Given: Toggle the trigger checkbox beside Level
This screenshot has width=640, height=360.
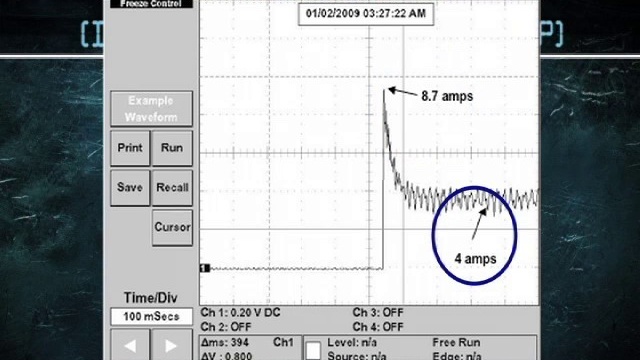Looking at the screenshot, I should pos(313,351).
